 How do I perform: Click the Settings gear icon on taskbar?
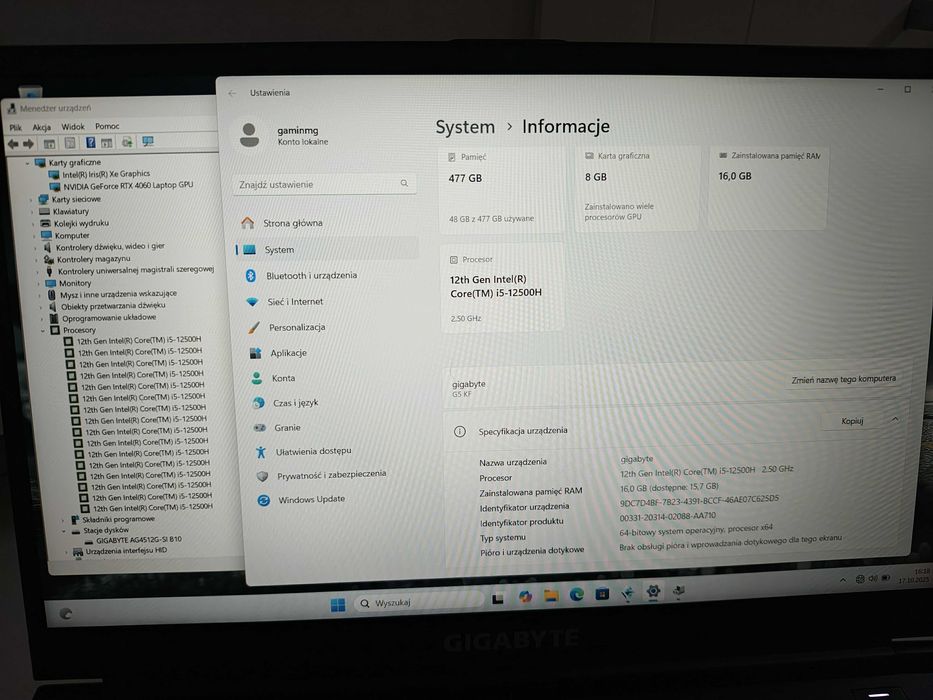(653, 591)
